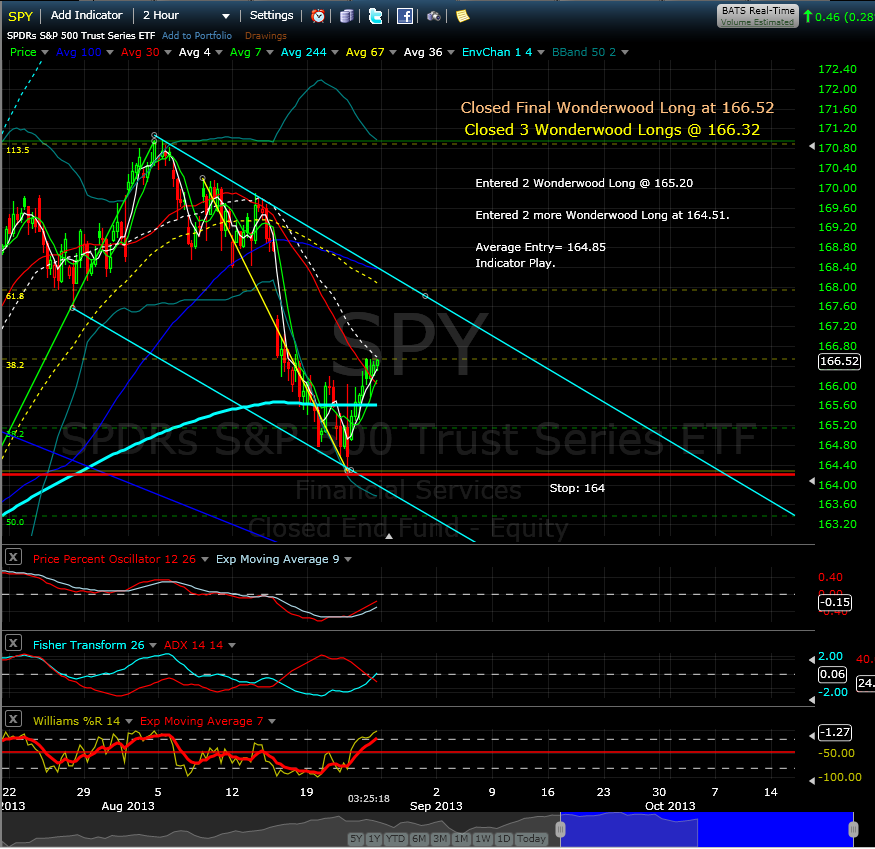Viewport: 875px width, 849px height.
Task: Click the -1.27 Williams %R value label
Action: click(835, 732)
